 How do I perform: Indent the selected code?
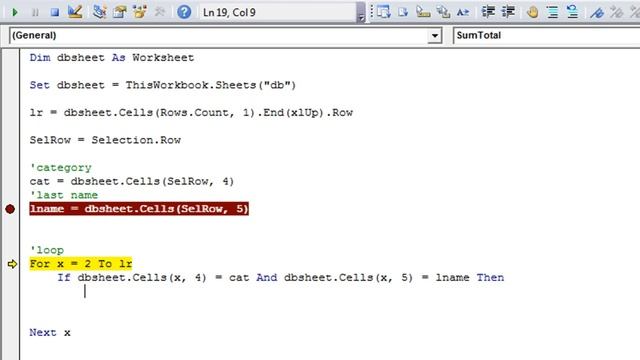point(488,12)
